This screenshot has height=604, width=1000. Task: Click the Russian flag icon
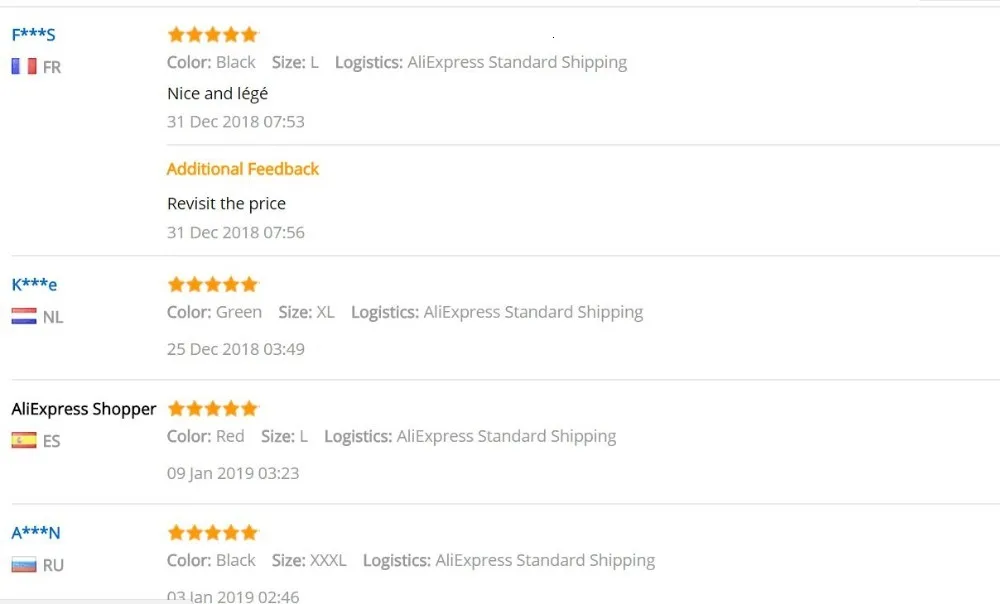[x=24, y=564]
